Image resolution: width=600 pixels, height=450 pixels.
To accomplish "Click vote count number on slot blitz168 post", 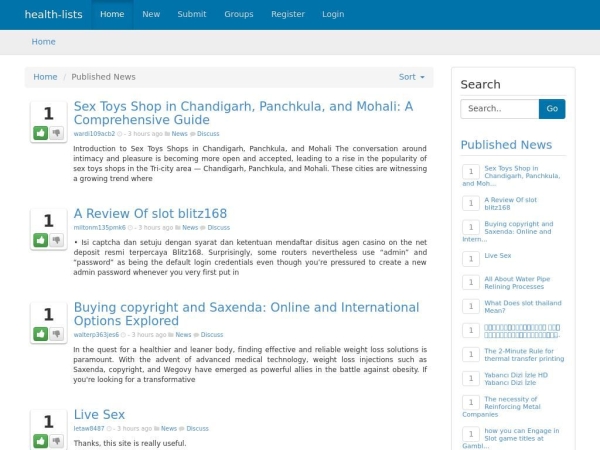I will tap(48, 221).
